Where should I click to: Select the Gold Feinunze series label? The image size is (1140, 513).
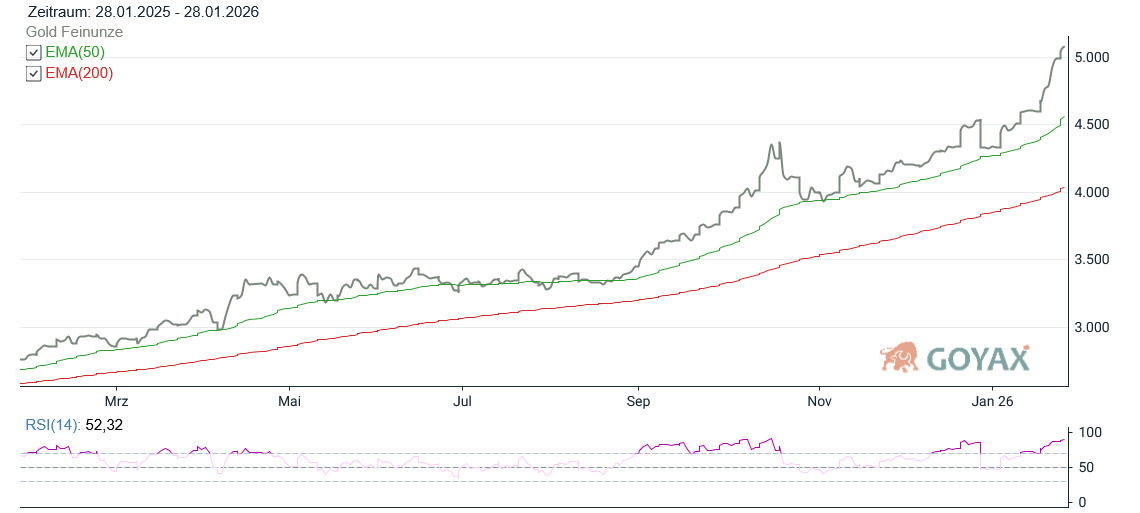pos(74,32)
